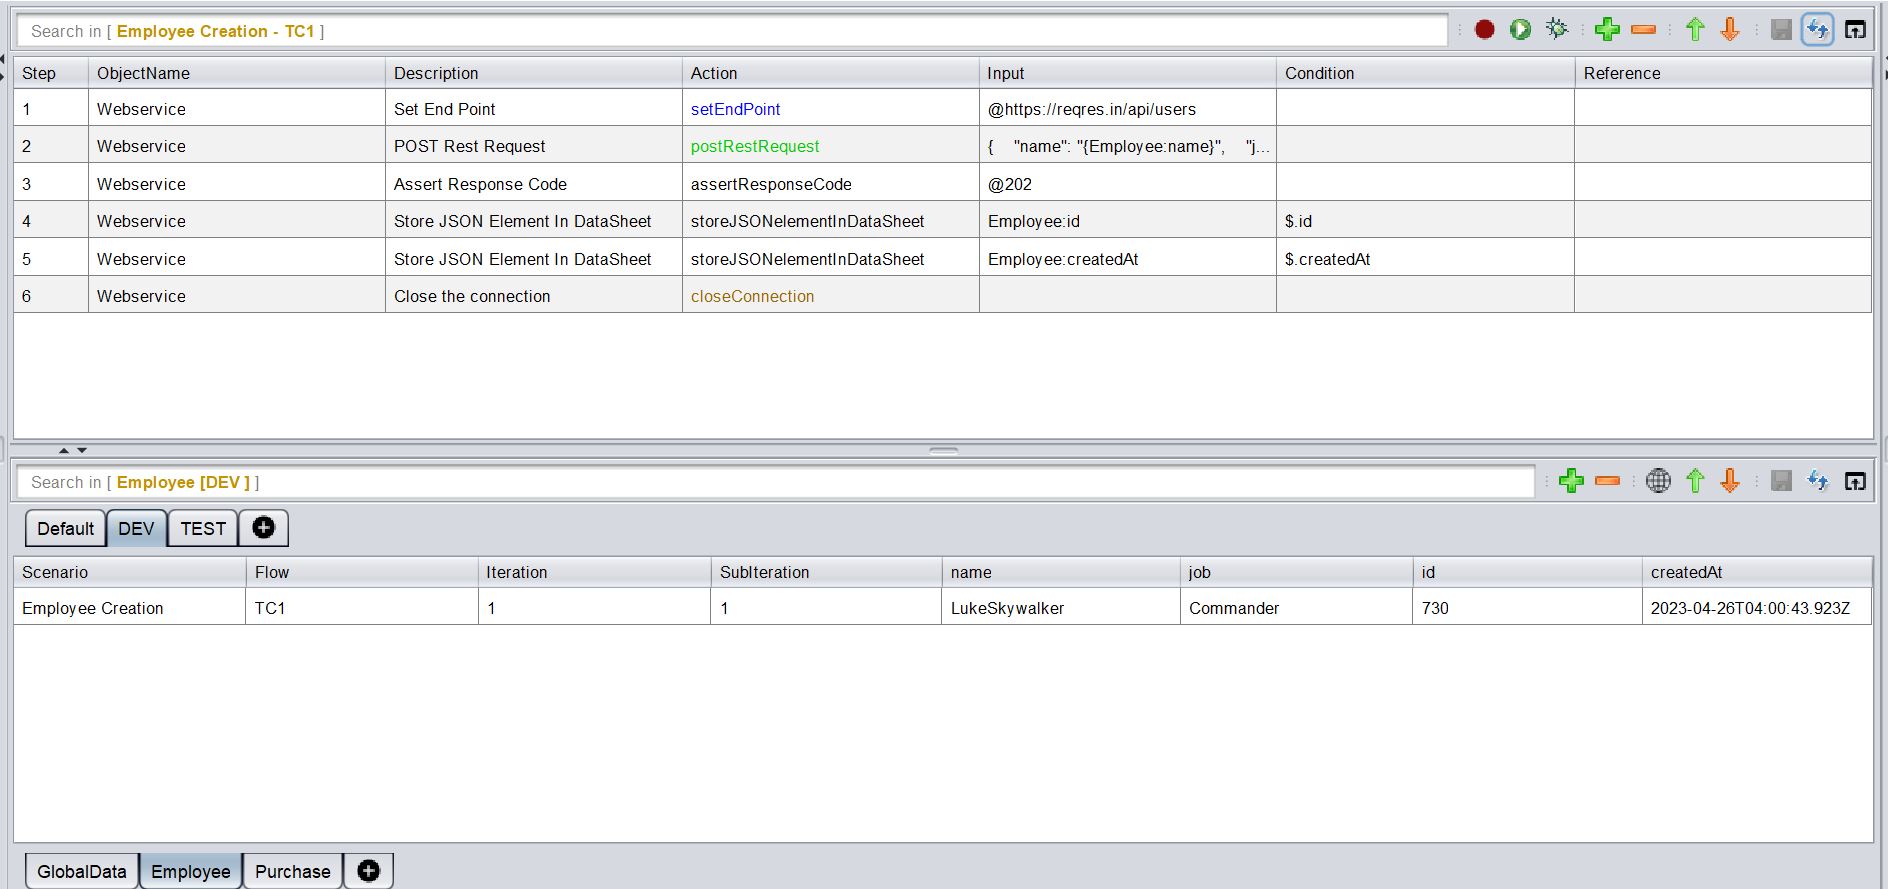The width and height of the screenshot is (1888, 889).
Task: Add a new data sheet with plus tab
Action: point(368,871)
